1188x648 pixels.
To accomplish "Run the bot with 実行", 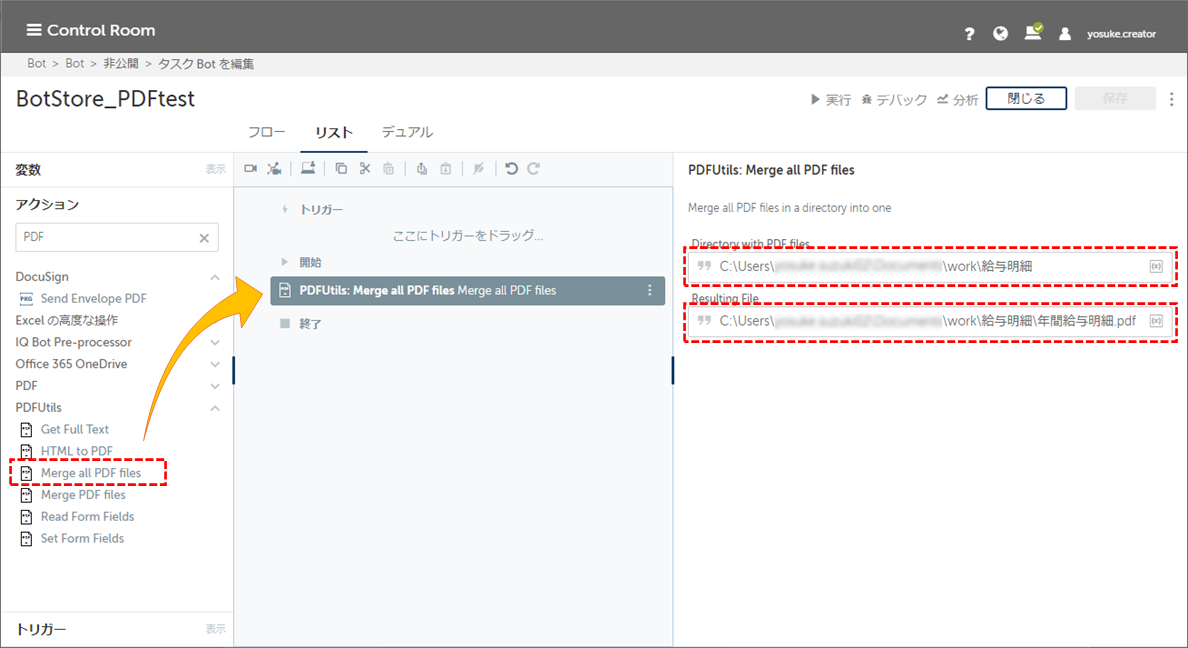I will pos(831,99).
